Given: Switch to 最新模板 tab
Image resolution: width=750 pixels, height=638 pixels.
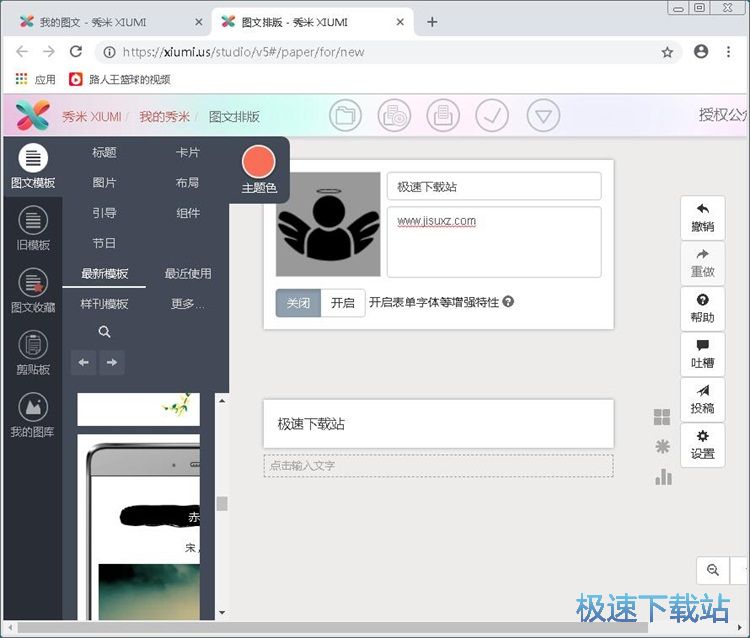Looking at the screenshot, I should tap(104, 274).
